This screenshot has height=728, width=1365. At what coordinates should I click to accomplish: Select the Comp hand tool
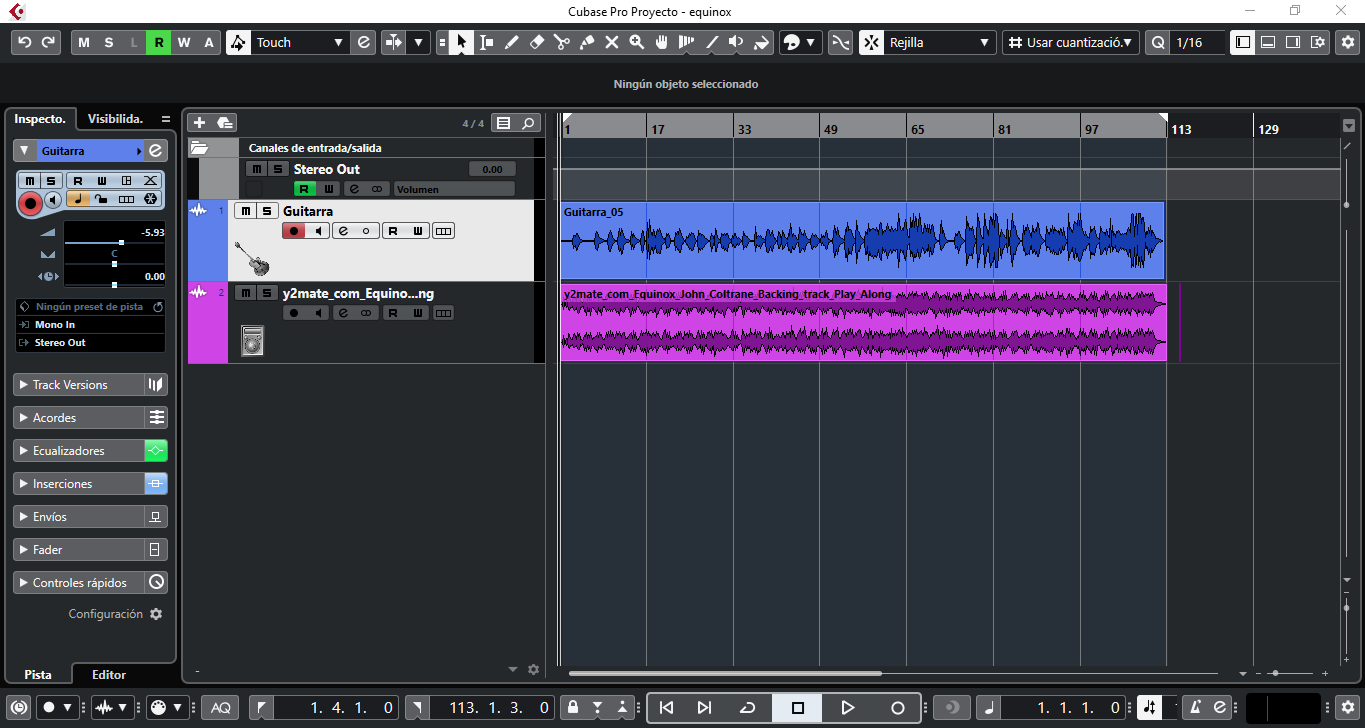661,42
